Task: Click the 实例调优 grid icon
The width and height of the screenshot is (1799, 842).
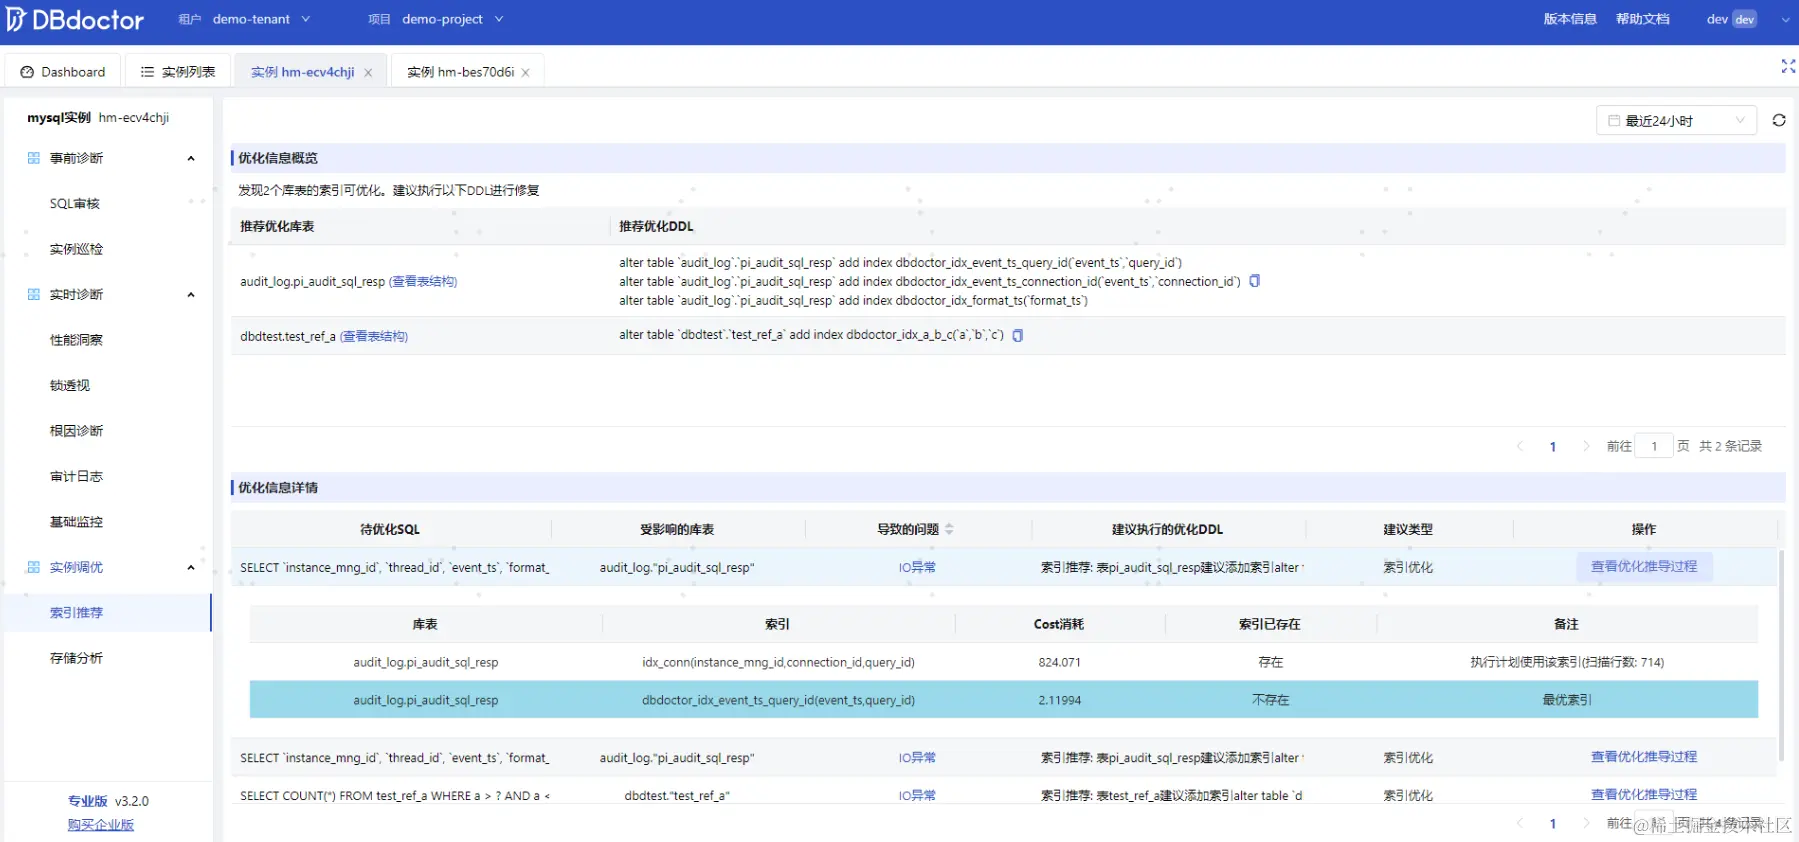Action: (34, 567)
